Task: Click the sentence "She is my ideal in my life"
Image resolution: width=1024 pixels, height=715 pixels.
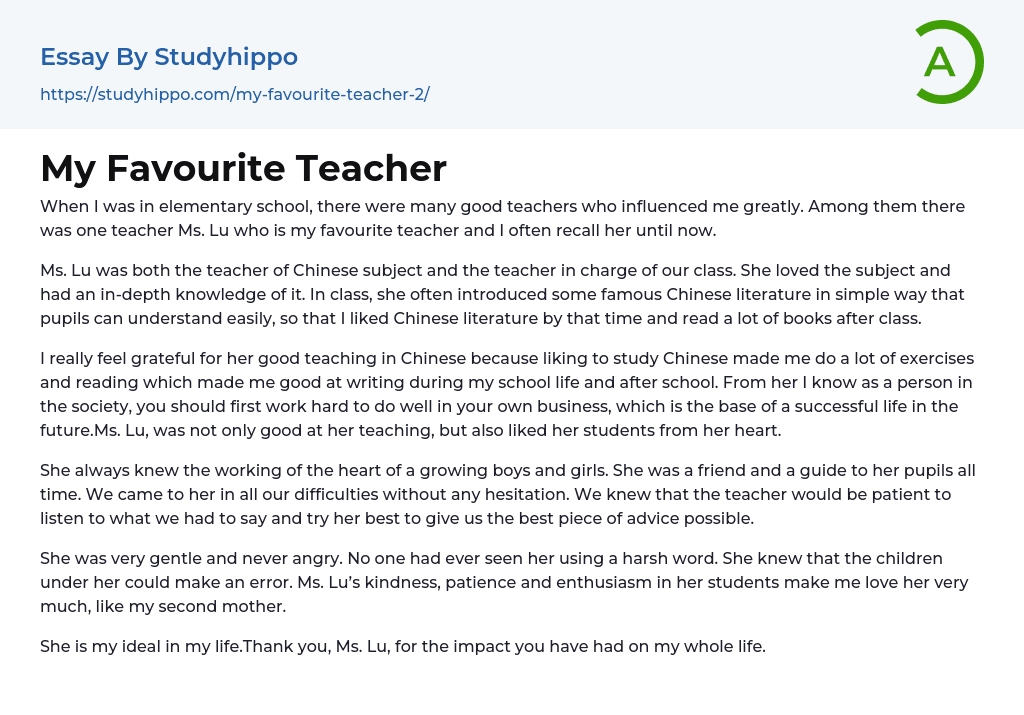Action: pos(140,646)
